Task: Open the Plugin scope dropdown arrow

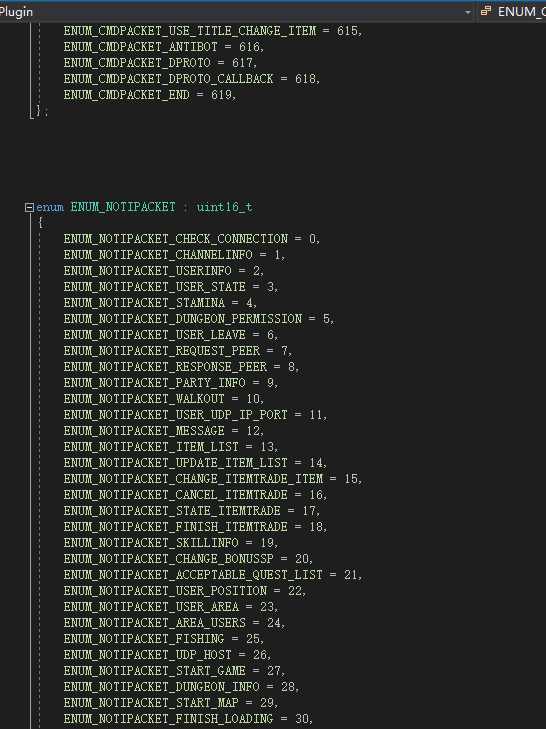Action: click(468, 12)
